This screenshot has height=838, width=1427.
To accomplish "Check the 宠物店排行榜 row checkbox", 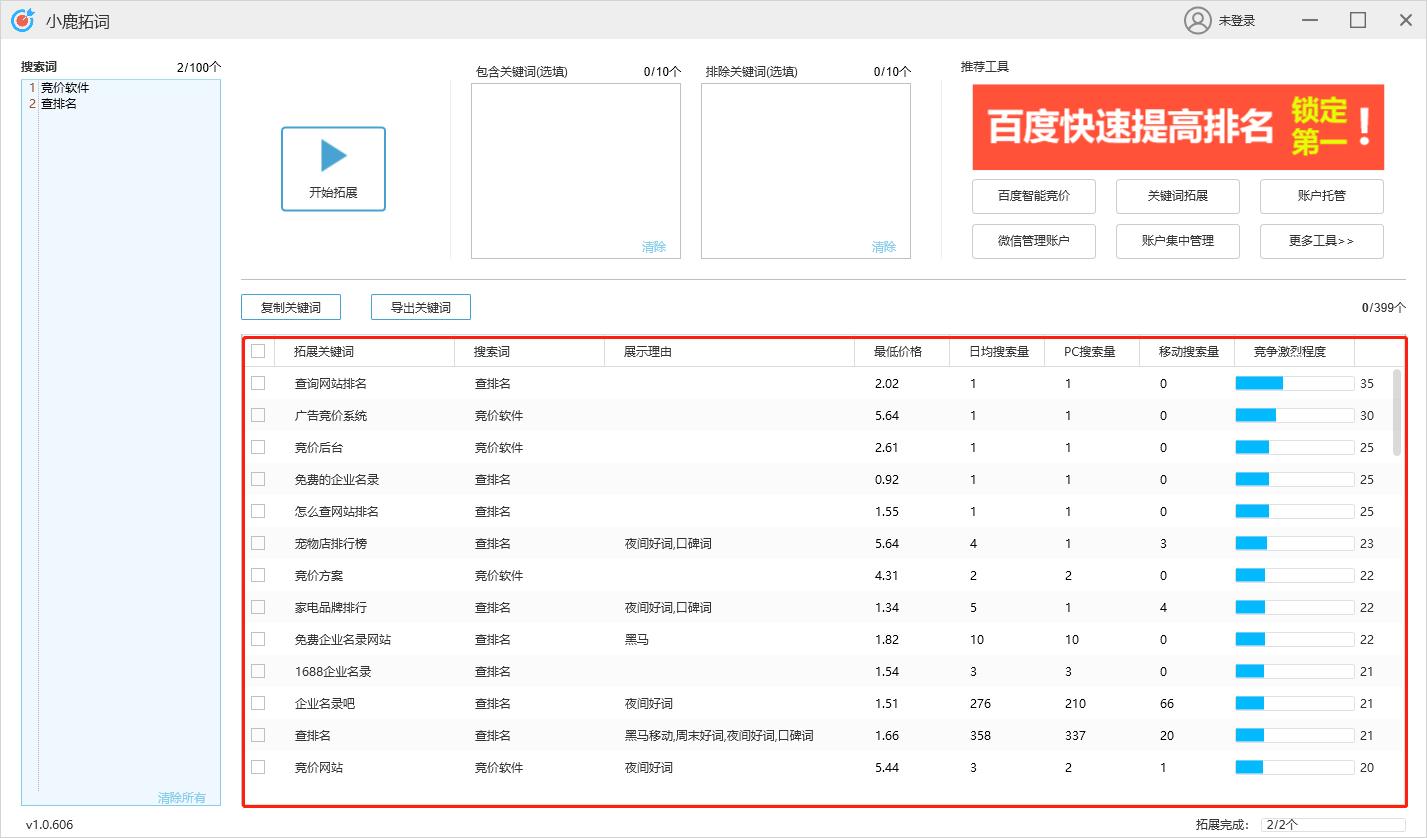I will 258,543.
